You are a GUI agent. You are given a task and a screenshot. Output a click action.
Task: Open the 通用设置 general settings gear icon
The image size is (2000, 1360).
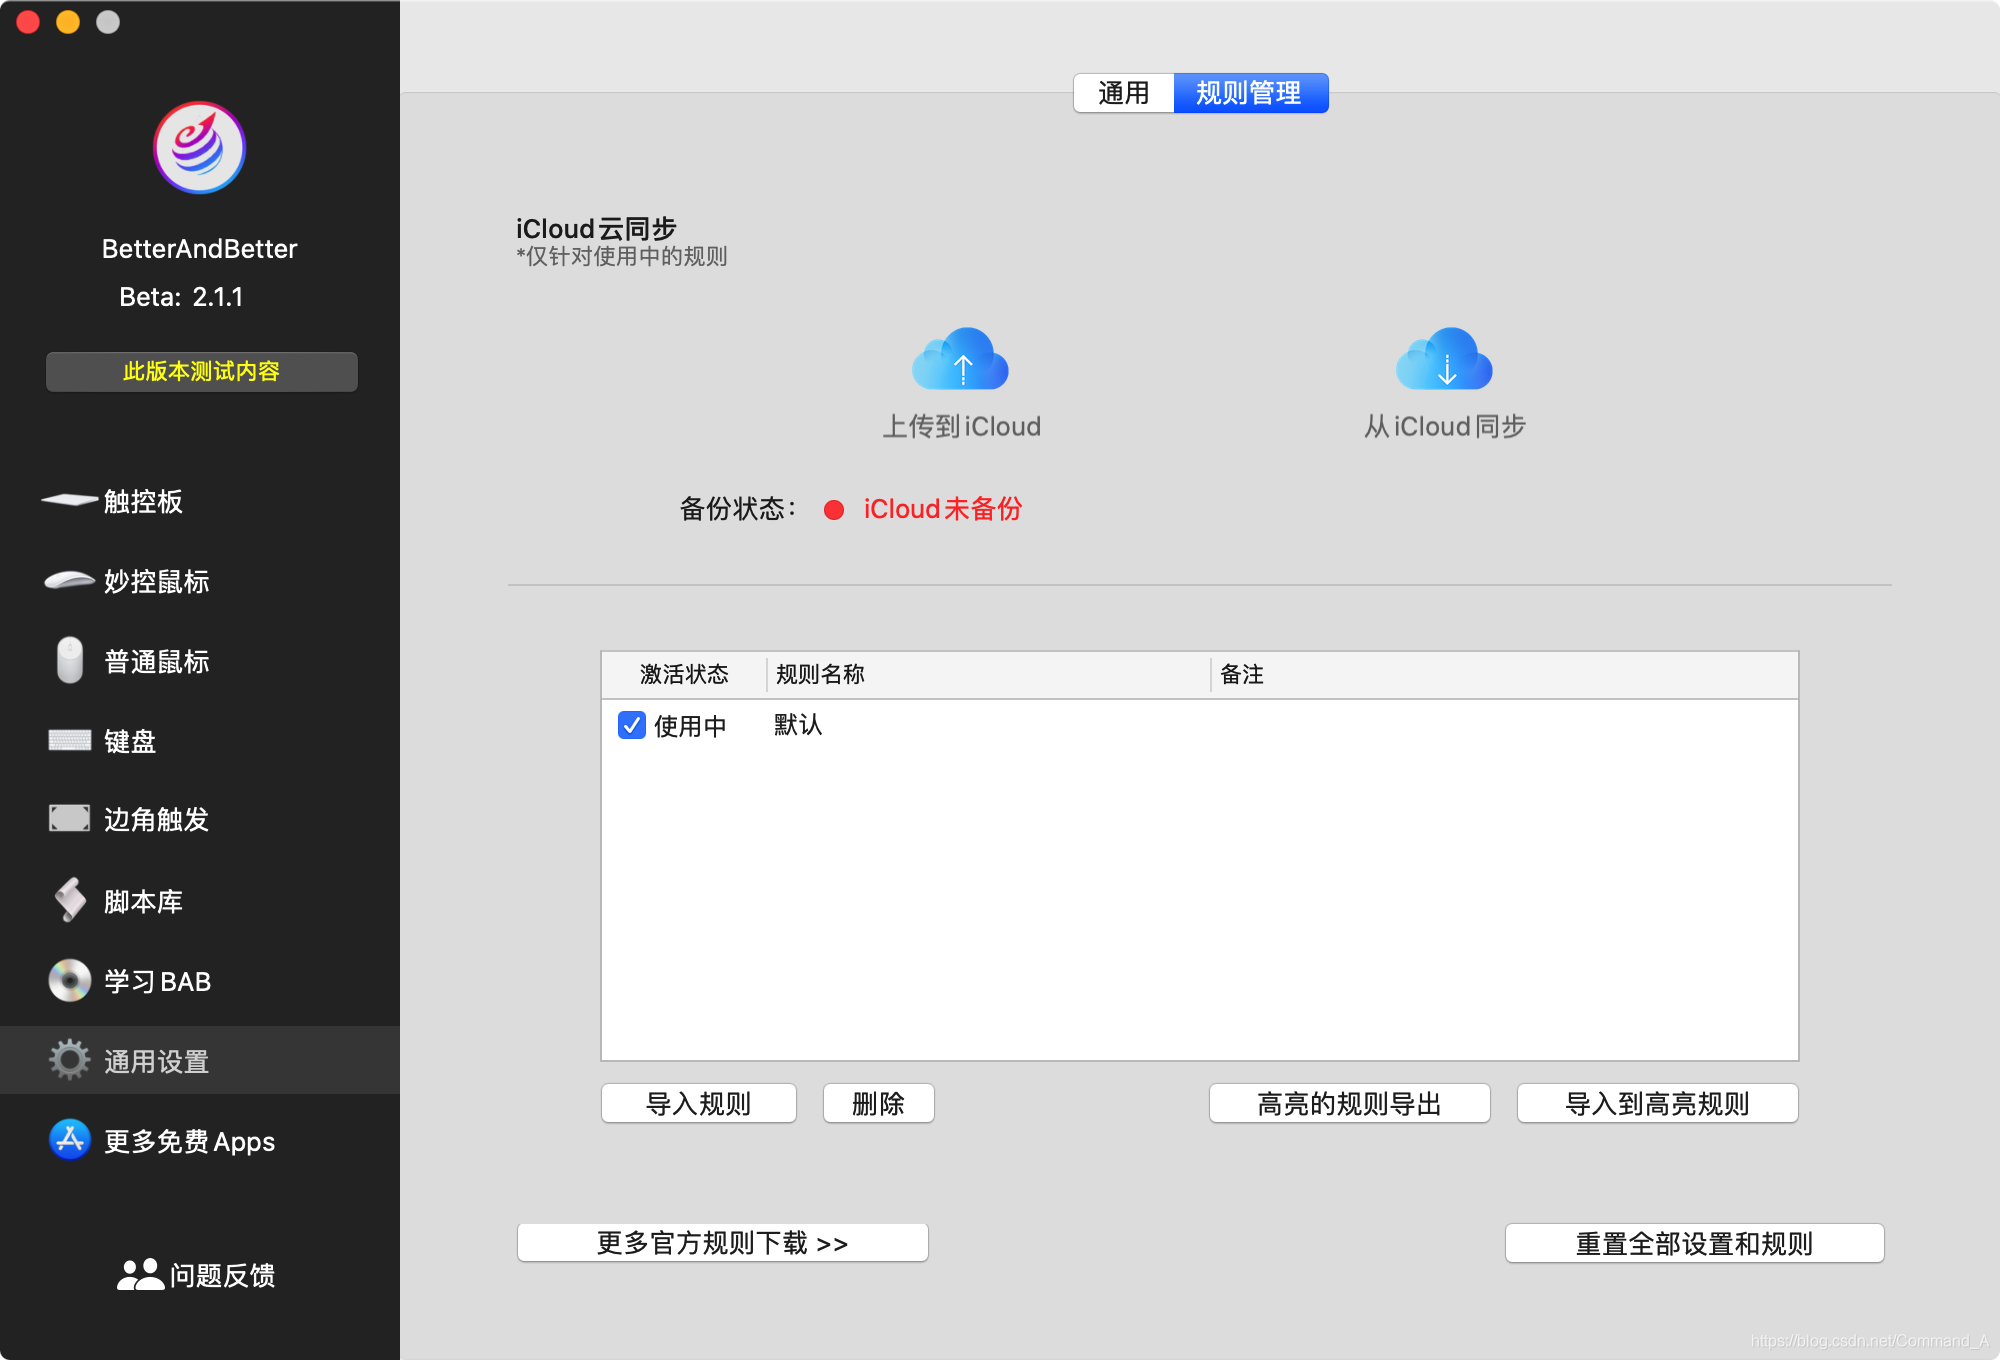click(x=73, y=1058)
